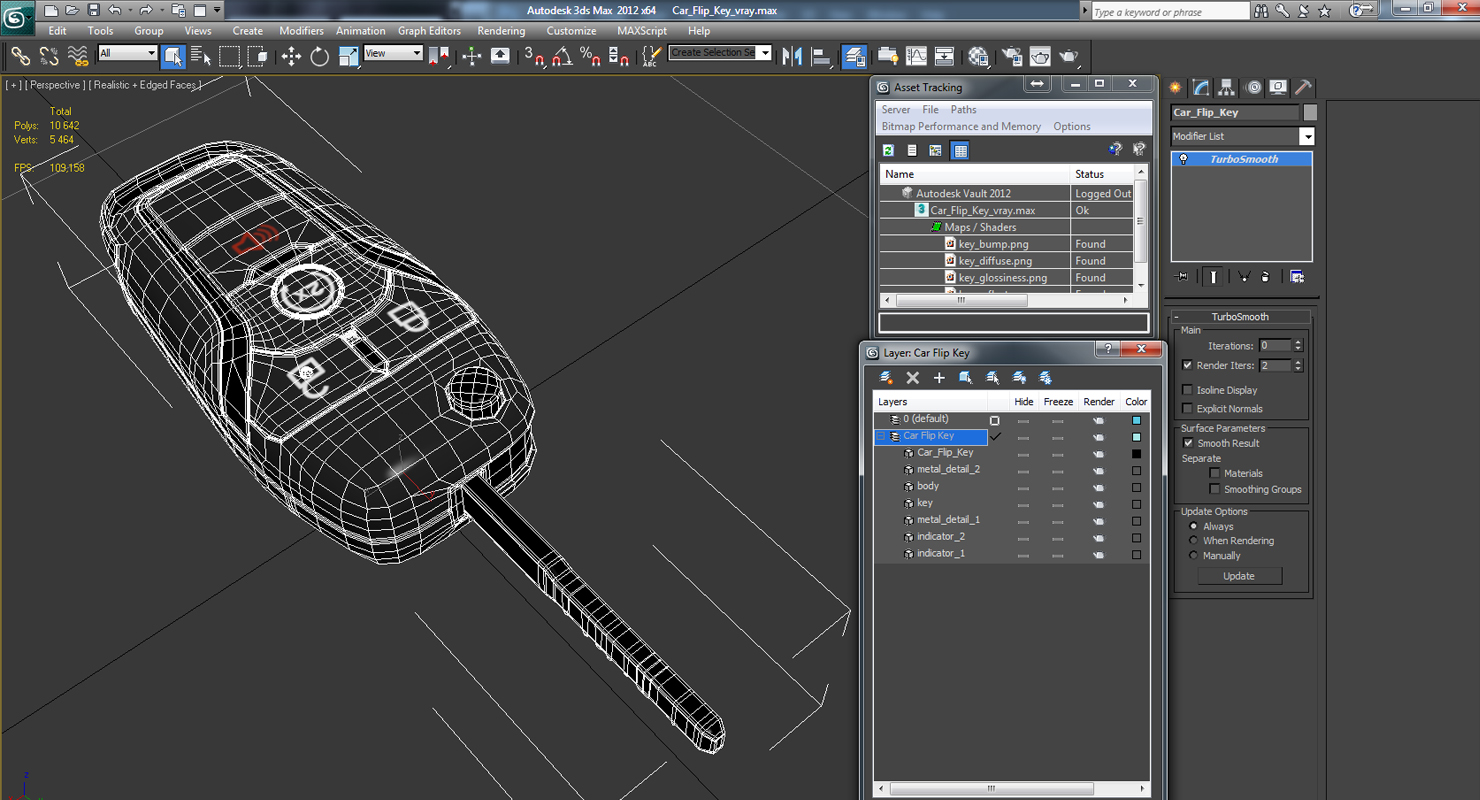The image size is (1480, 800).
Task: Choose the Bind to Space Warp tool
Action: 77,56
